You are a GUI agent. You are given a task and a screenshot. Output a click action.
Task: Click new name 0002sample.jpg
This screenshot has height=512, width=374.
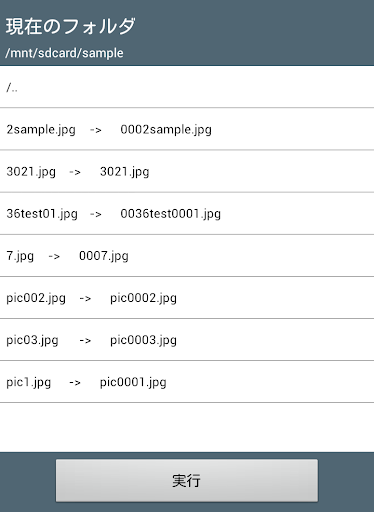coord(166,130)
